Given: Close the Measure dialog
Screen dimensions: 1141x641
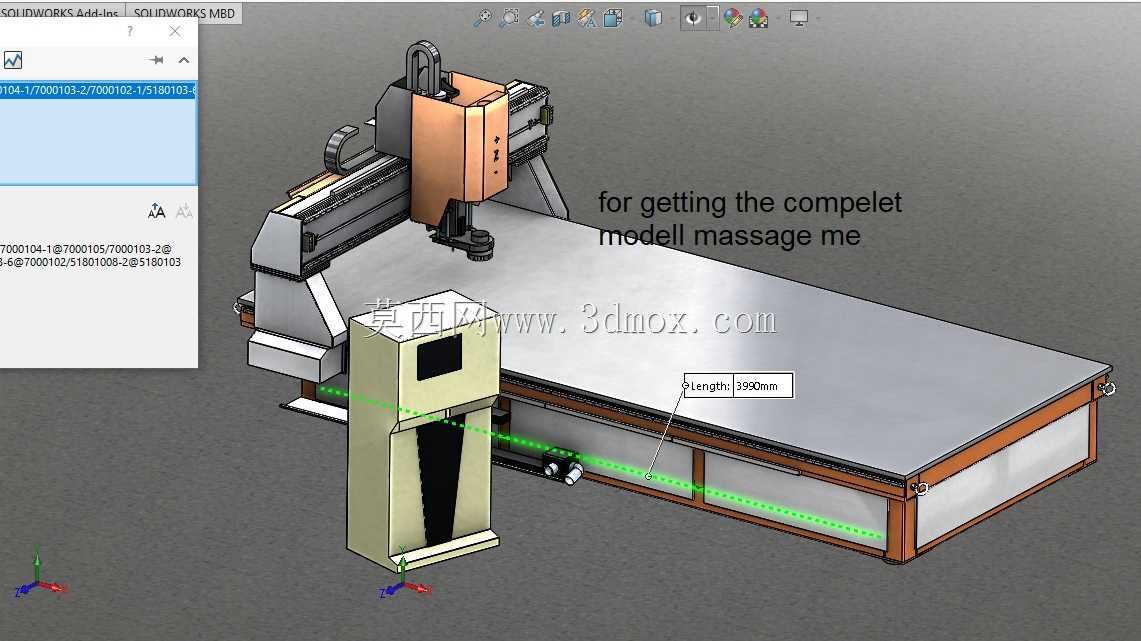Looking at the screenshot, I should (175, 31).
